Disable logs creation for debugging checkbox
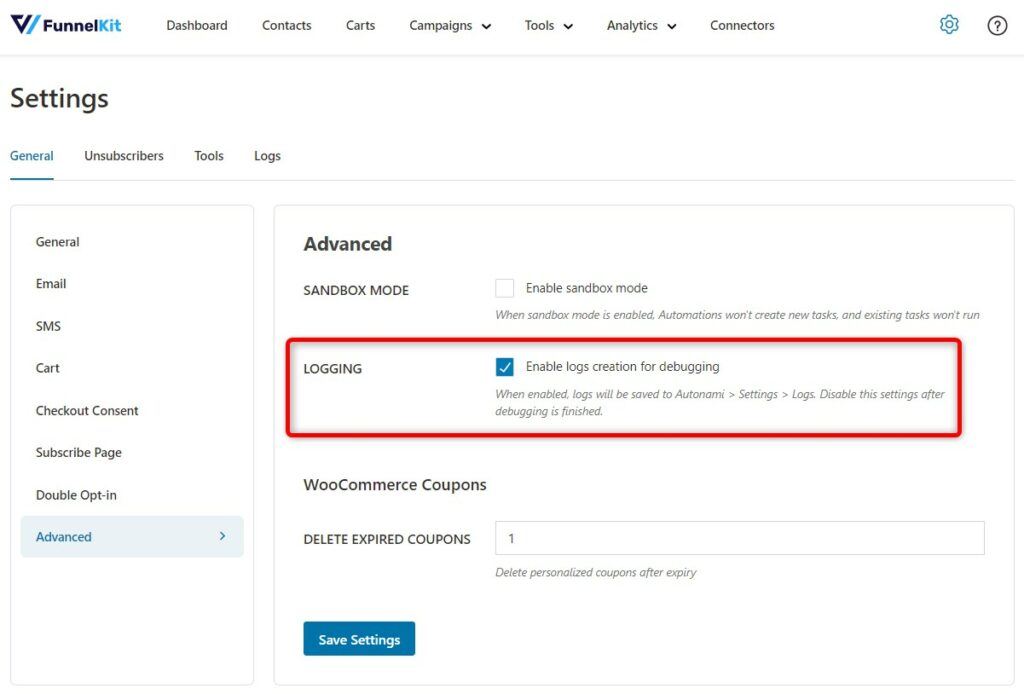1024x694 pixels. [x=504, y=367]
